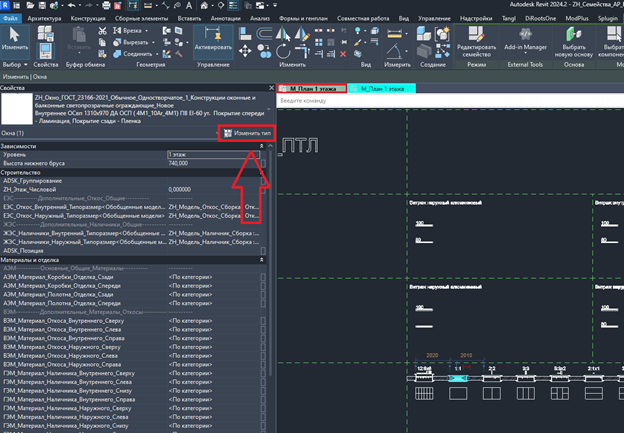Open the Архитектура ribbon tab
Viewport: 624px width, 433px height.
pos(44,18)
